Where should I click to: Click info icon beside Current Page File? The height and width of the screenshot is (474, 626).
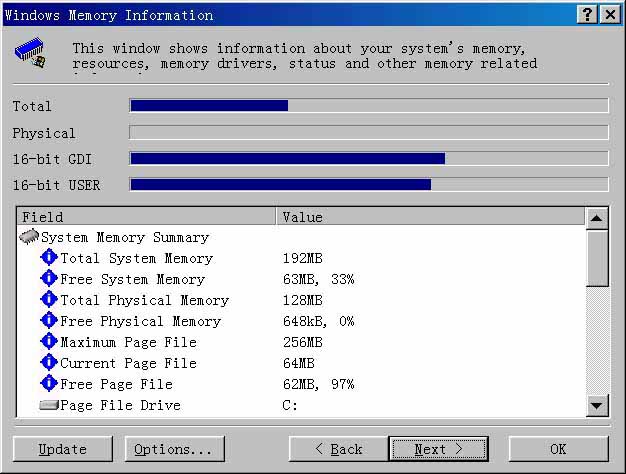pos(49,363)
